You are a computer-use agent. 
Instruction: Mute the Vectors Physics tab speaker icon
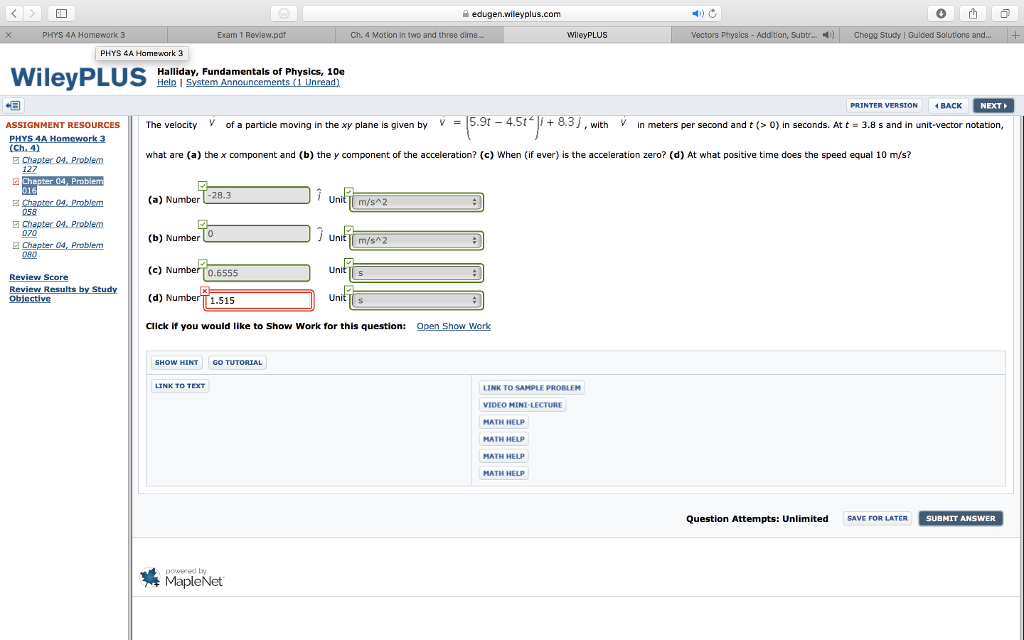(827, 35)
